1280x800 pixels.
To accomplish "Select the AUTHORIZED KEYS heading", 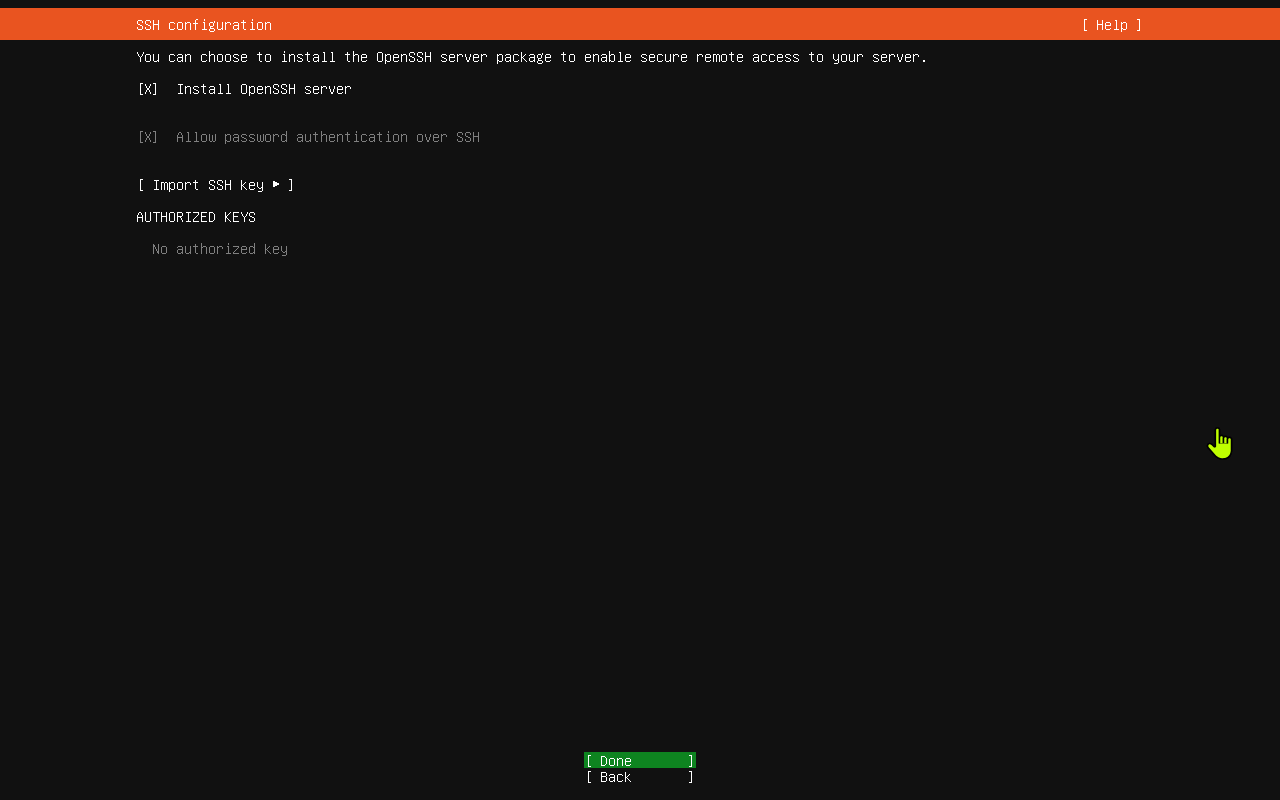I will tap(196, 217).
